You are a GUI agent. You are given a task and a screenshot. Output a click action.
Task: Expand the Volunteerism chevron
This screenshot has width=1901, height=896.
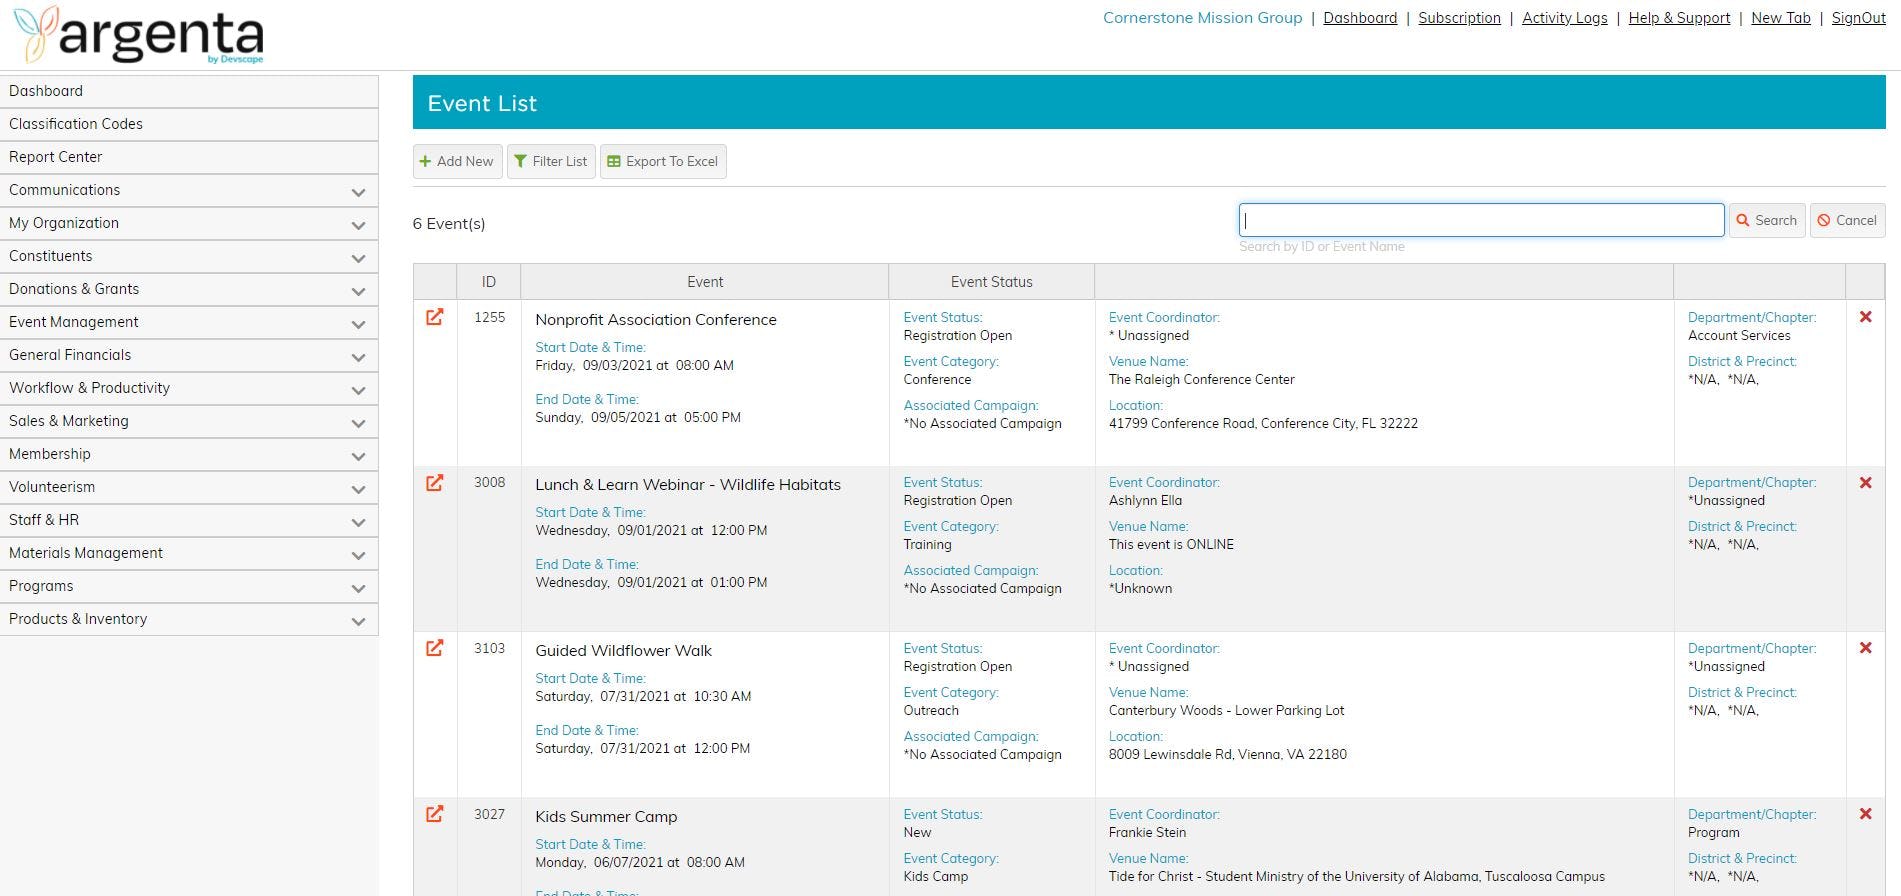[x=358, y=489]
